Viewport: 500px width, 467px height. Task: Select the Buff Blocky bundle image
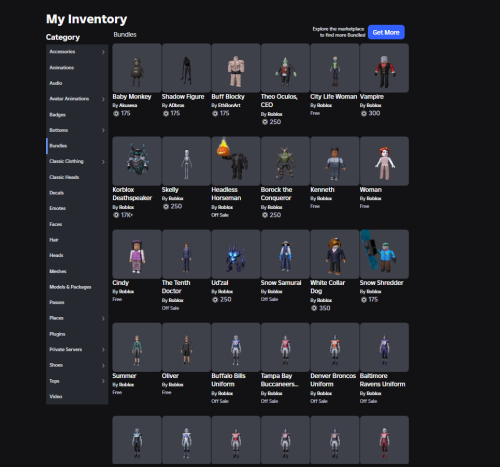(236, 68)
